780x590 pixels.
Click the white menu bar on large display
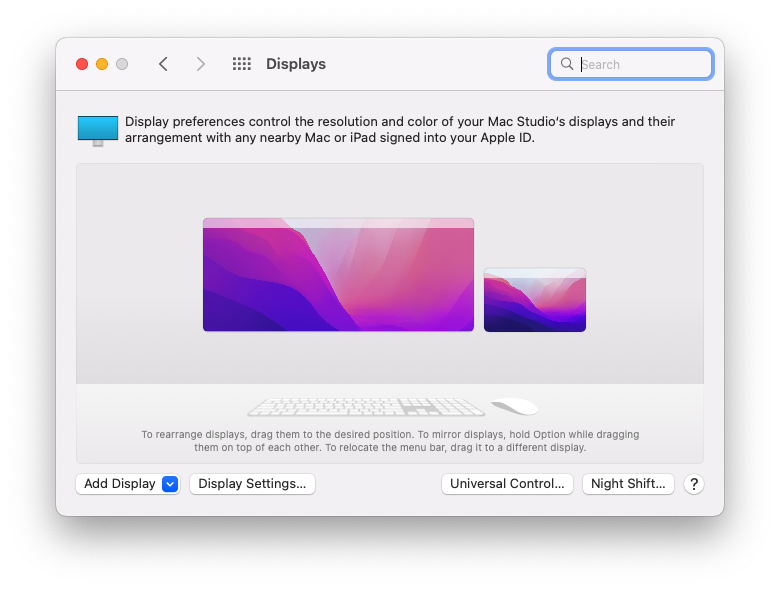pyautogui.click(x=338, y=223)
